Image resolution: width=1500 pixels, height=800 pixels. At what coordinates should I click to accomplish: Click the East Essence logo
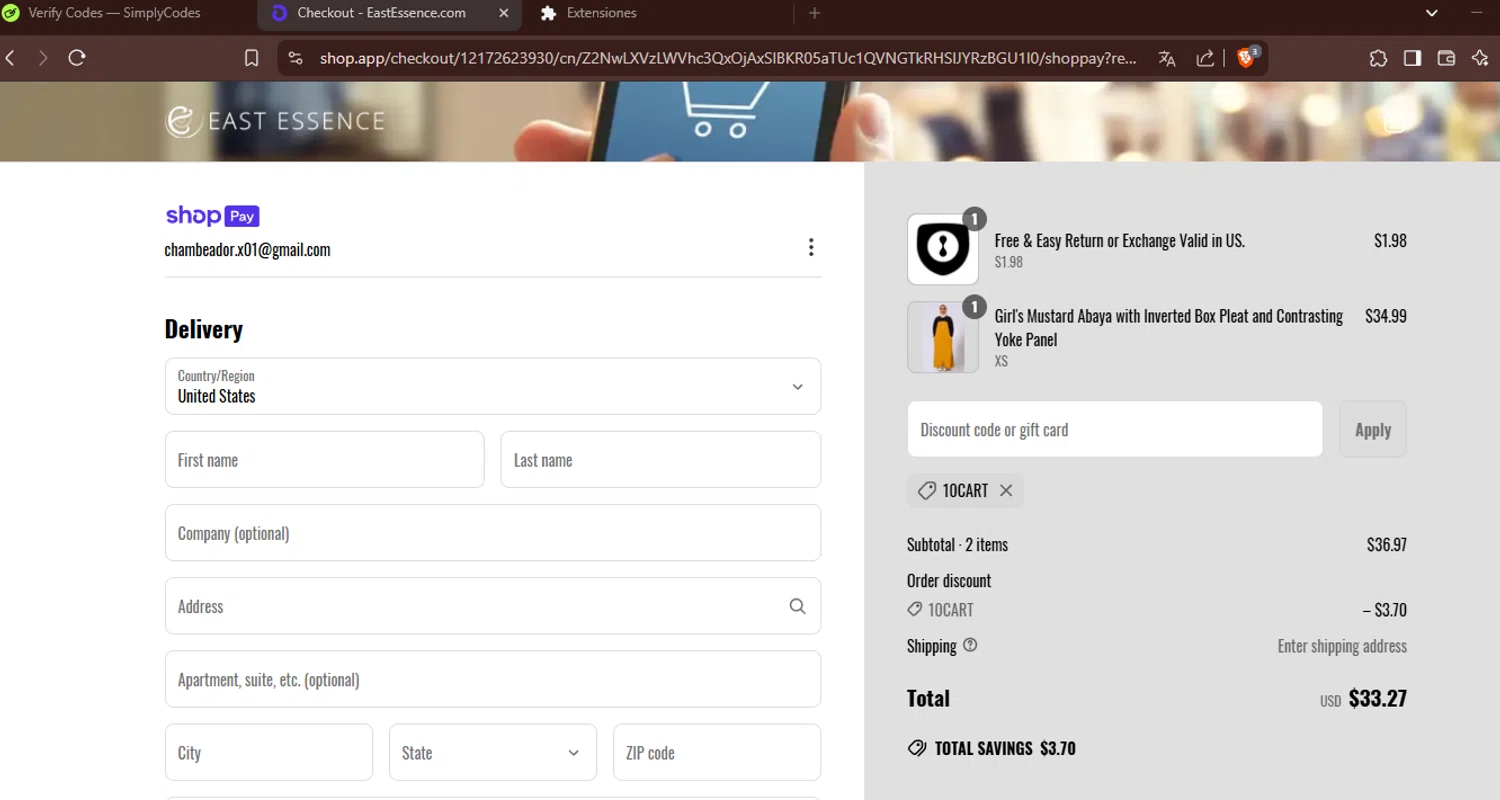(x=275, y=121)
